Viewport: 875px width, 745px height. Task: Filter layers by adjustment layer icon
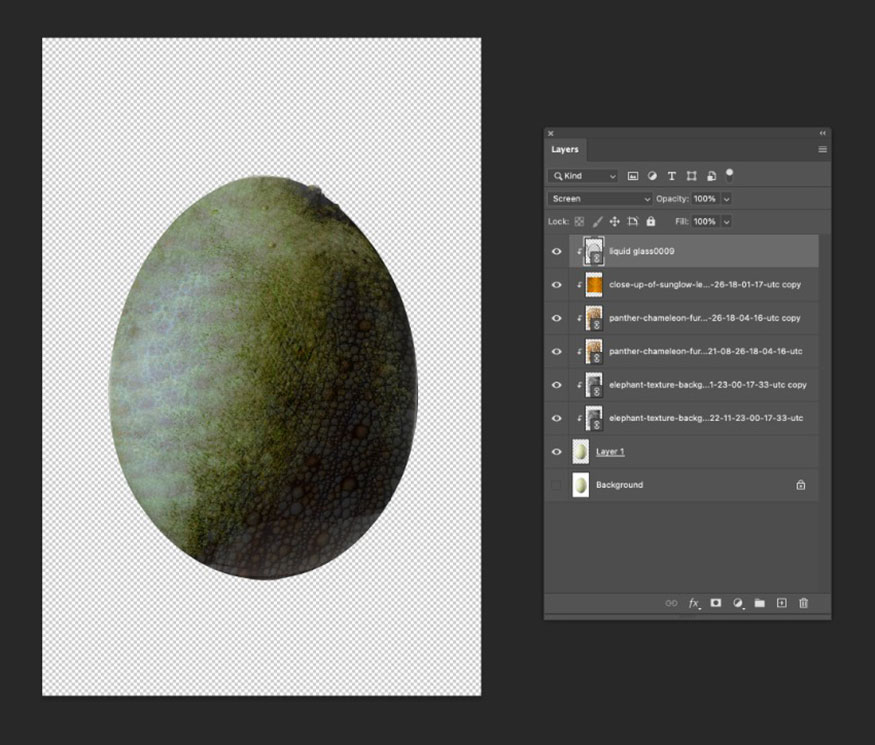652,176
